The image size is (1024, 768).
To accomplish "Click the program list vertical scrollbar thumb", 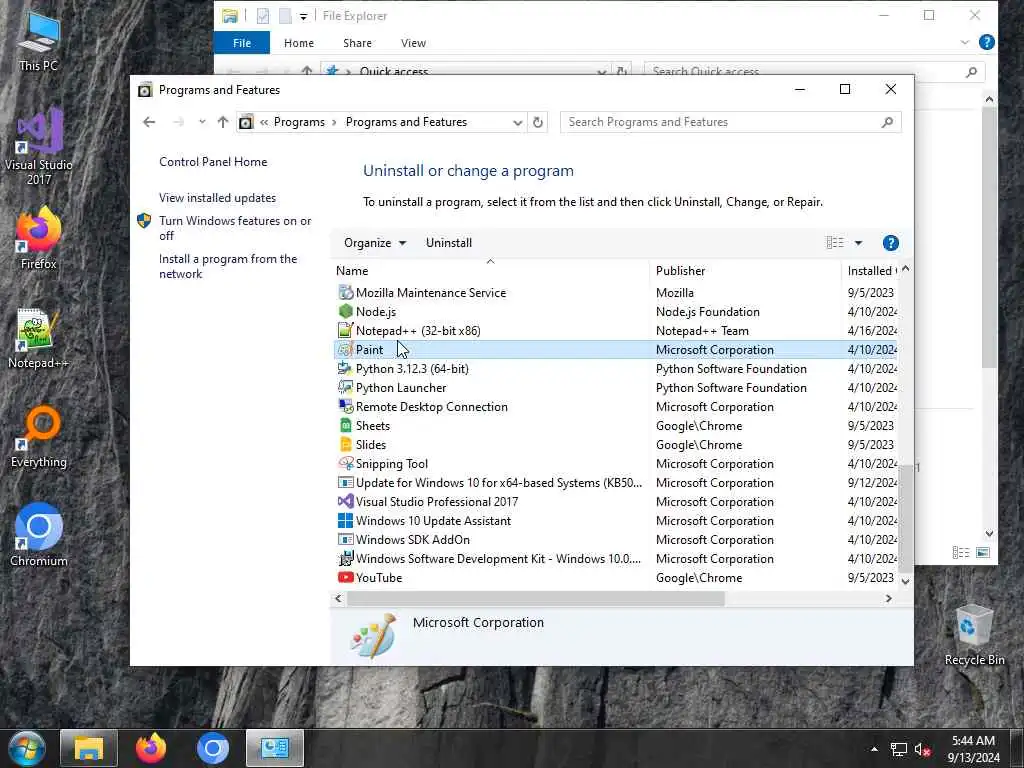I will click(905, 519).
